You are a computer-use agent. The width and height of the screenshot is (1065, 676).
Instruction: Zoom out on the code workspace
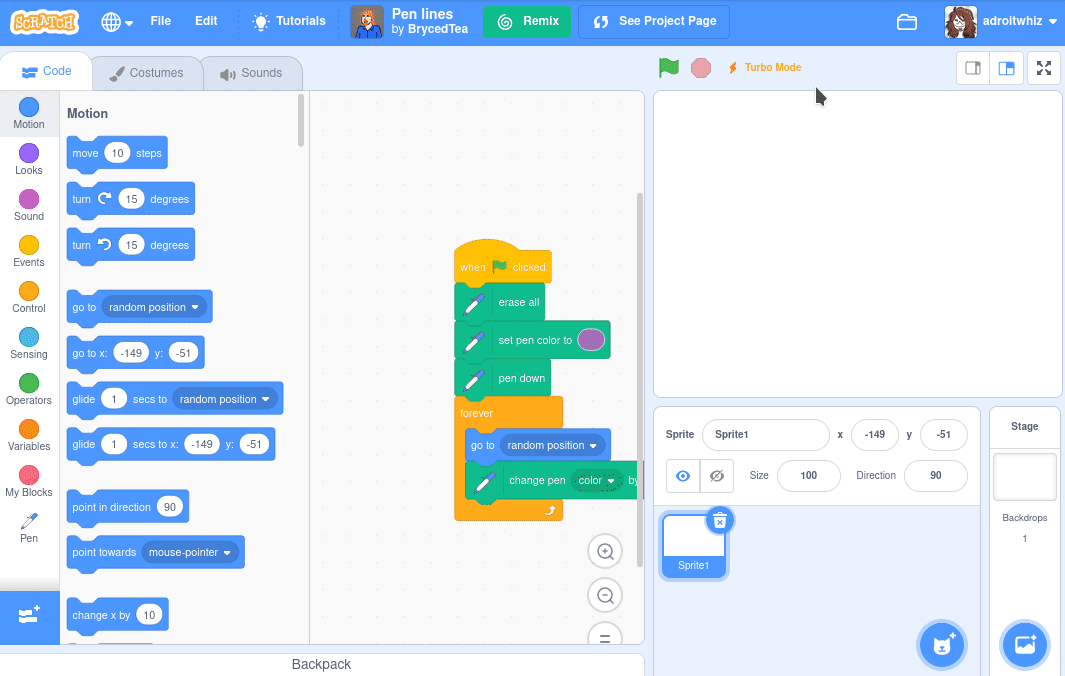[x=604, y=596]
